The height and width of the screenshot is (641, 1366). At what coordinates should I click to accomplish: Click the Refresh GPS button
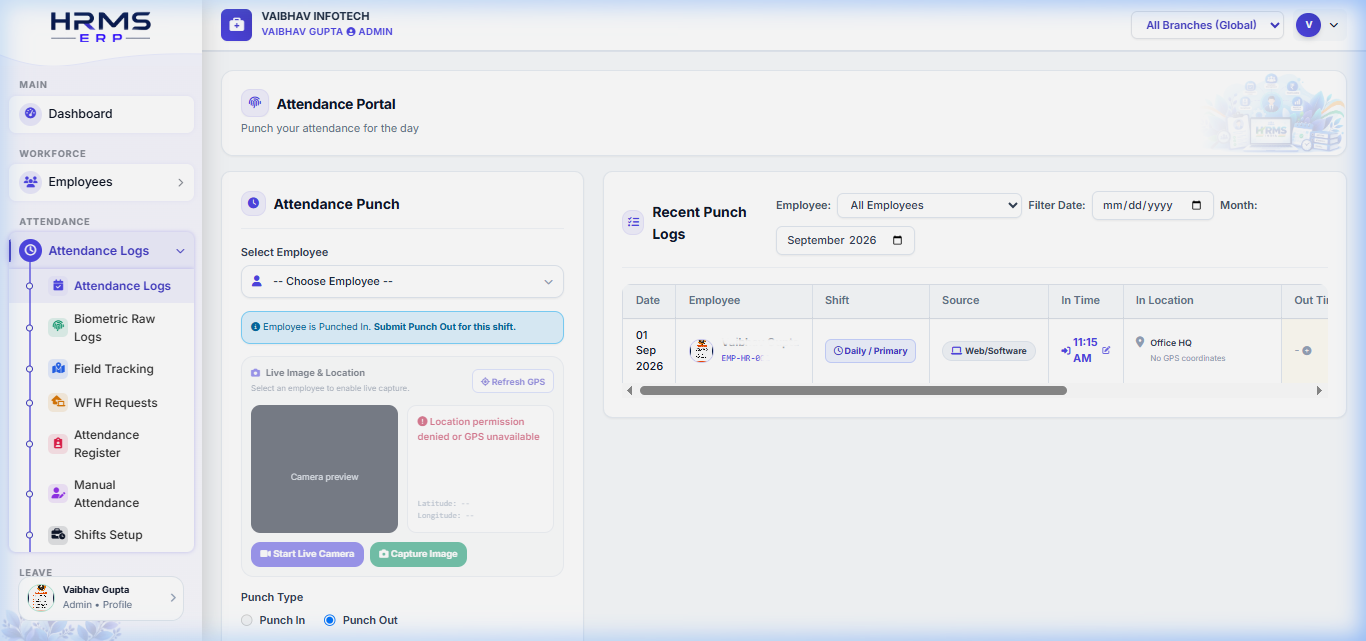click(513, 381)
